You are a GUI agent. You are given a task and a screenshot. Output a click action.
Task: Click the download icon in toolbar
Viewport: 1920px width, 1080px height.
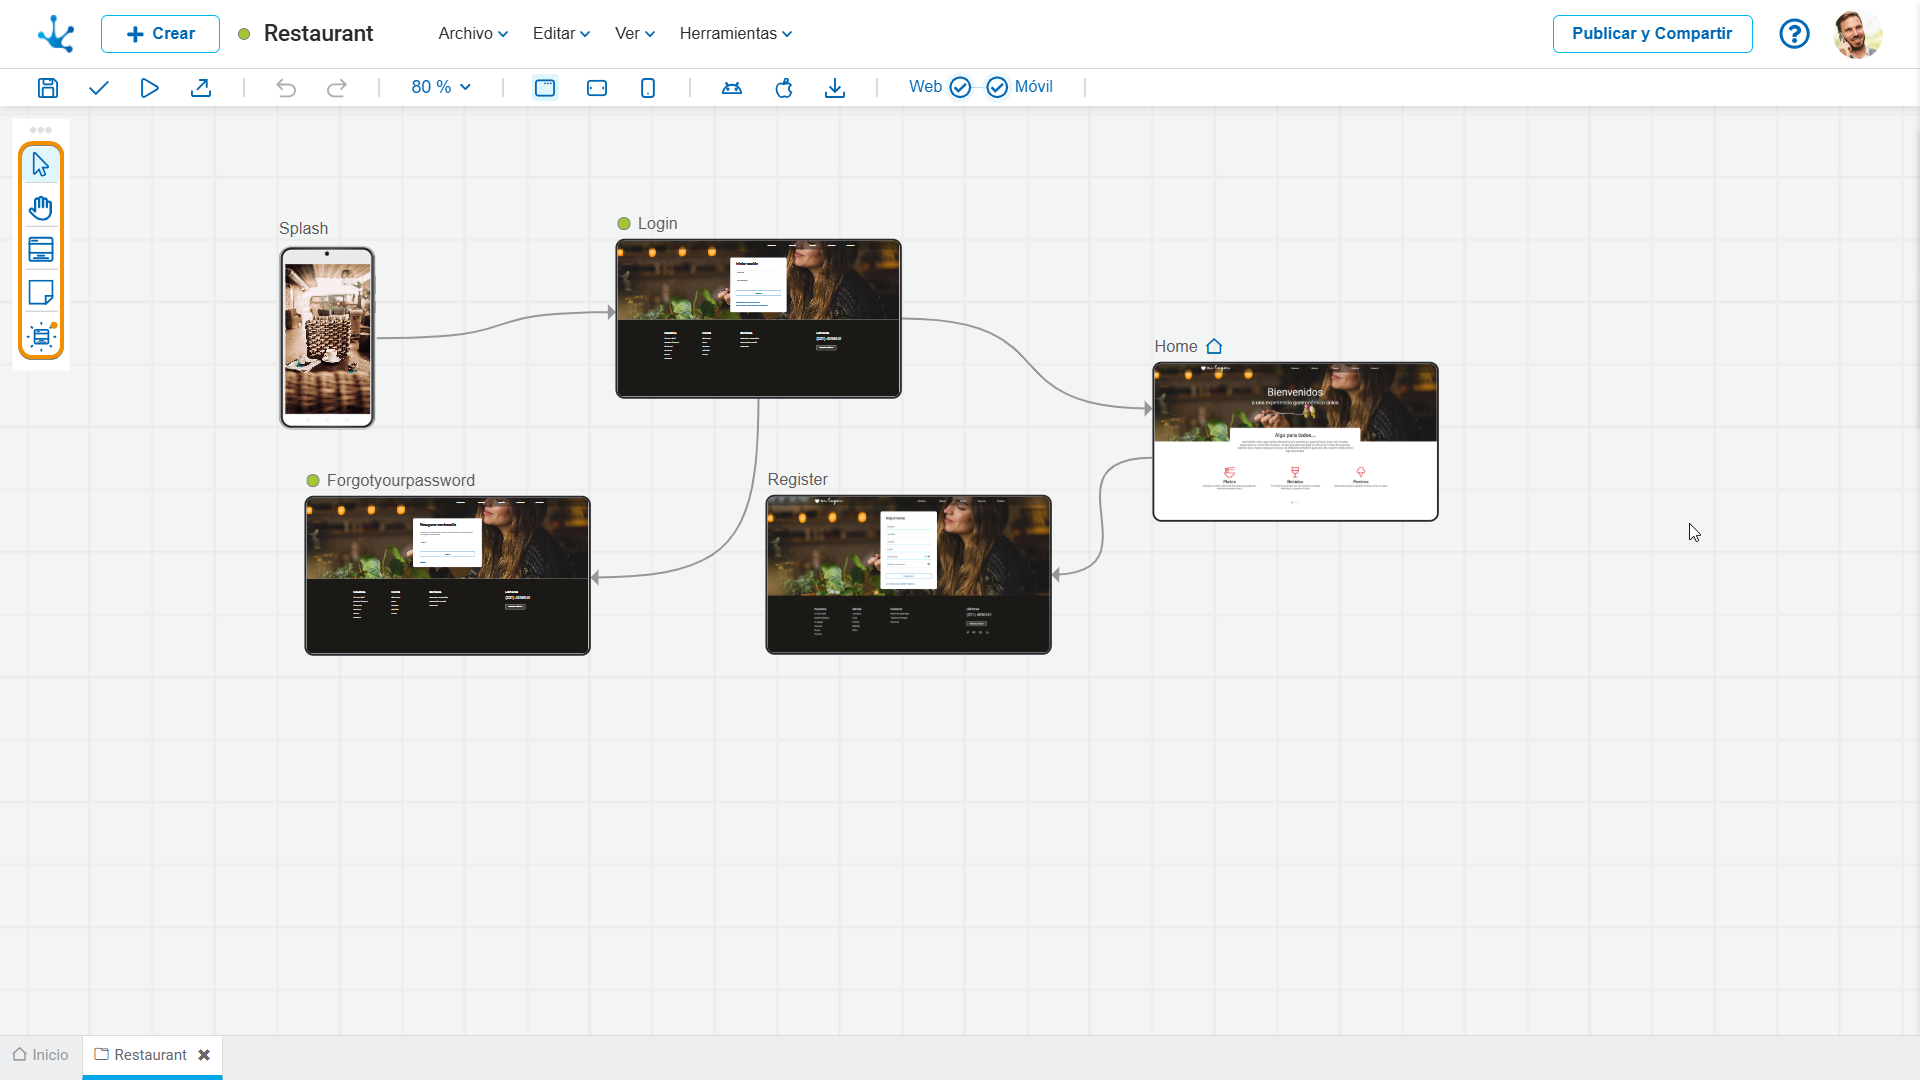[835, 88]
